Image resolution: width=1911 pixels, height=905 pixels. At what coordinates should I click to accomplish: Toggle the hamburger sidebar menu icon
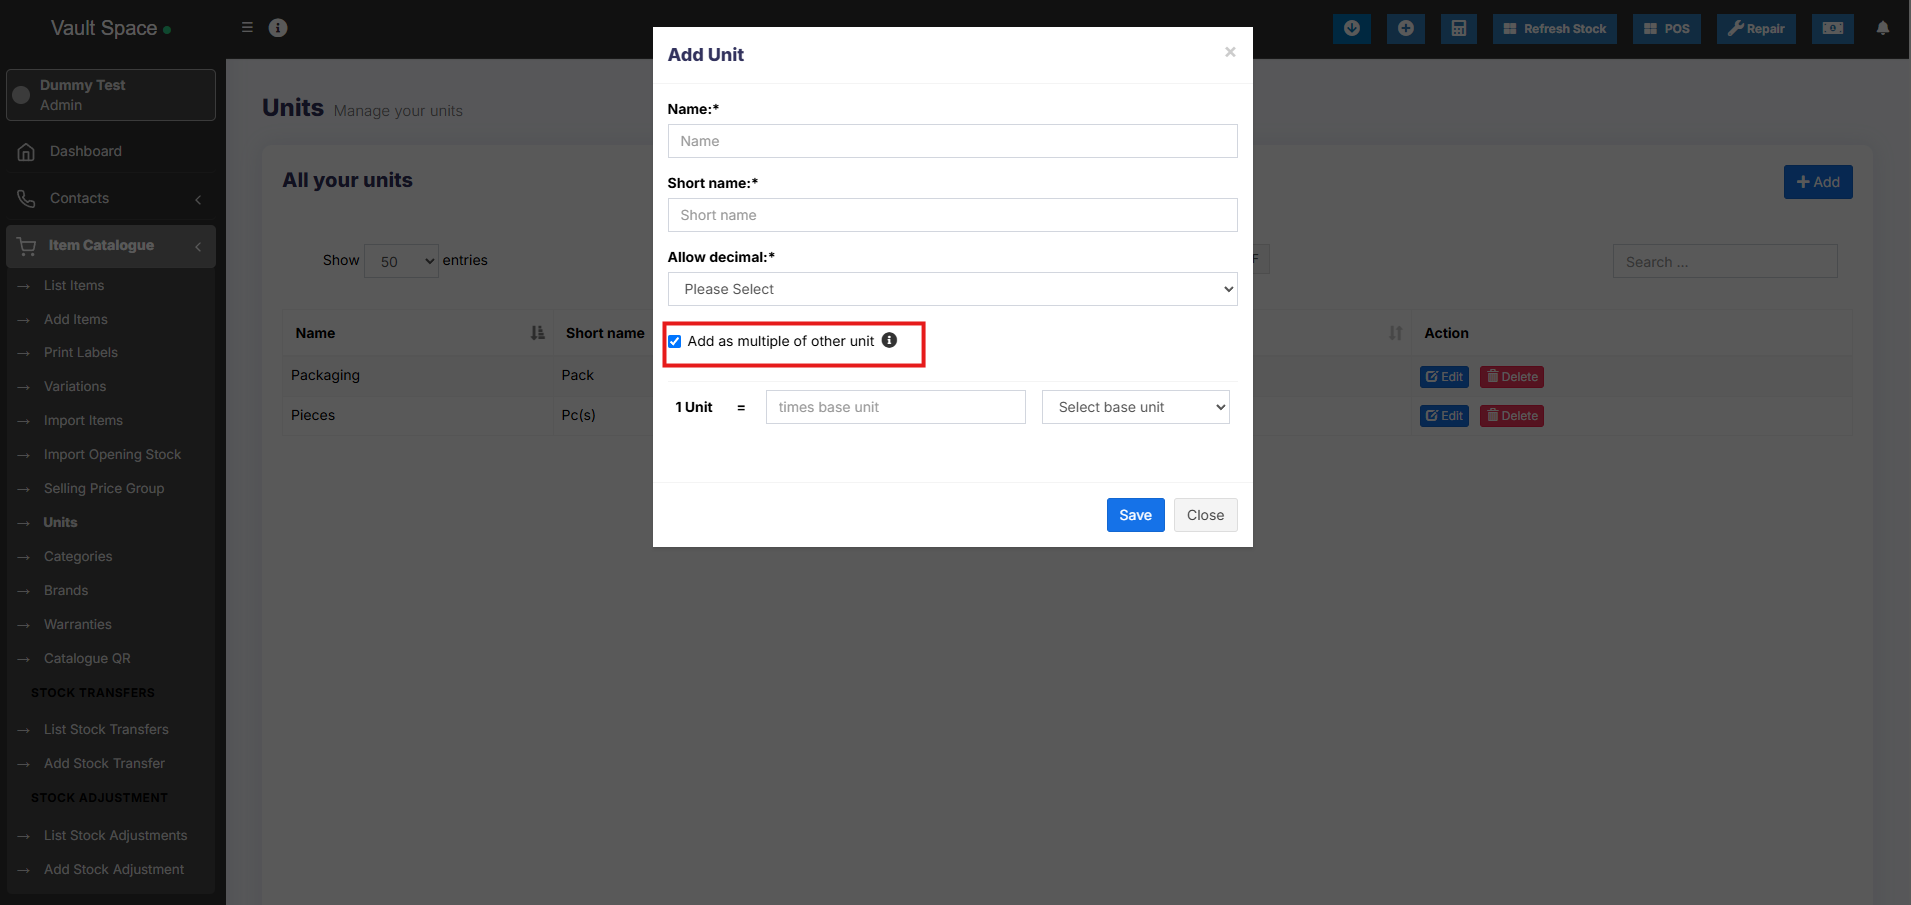247,27
